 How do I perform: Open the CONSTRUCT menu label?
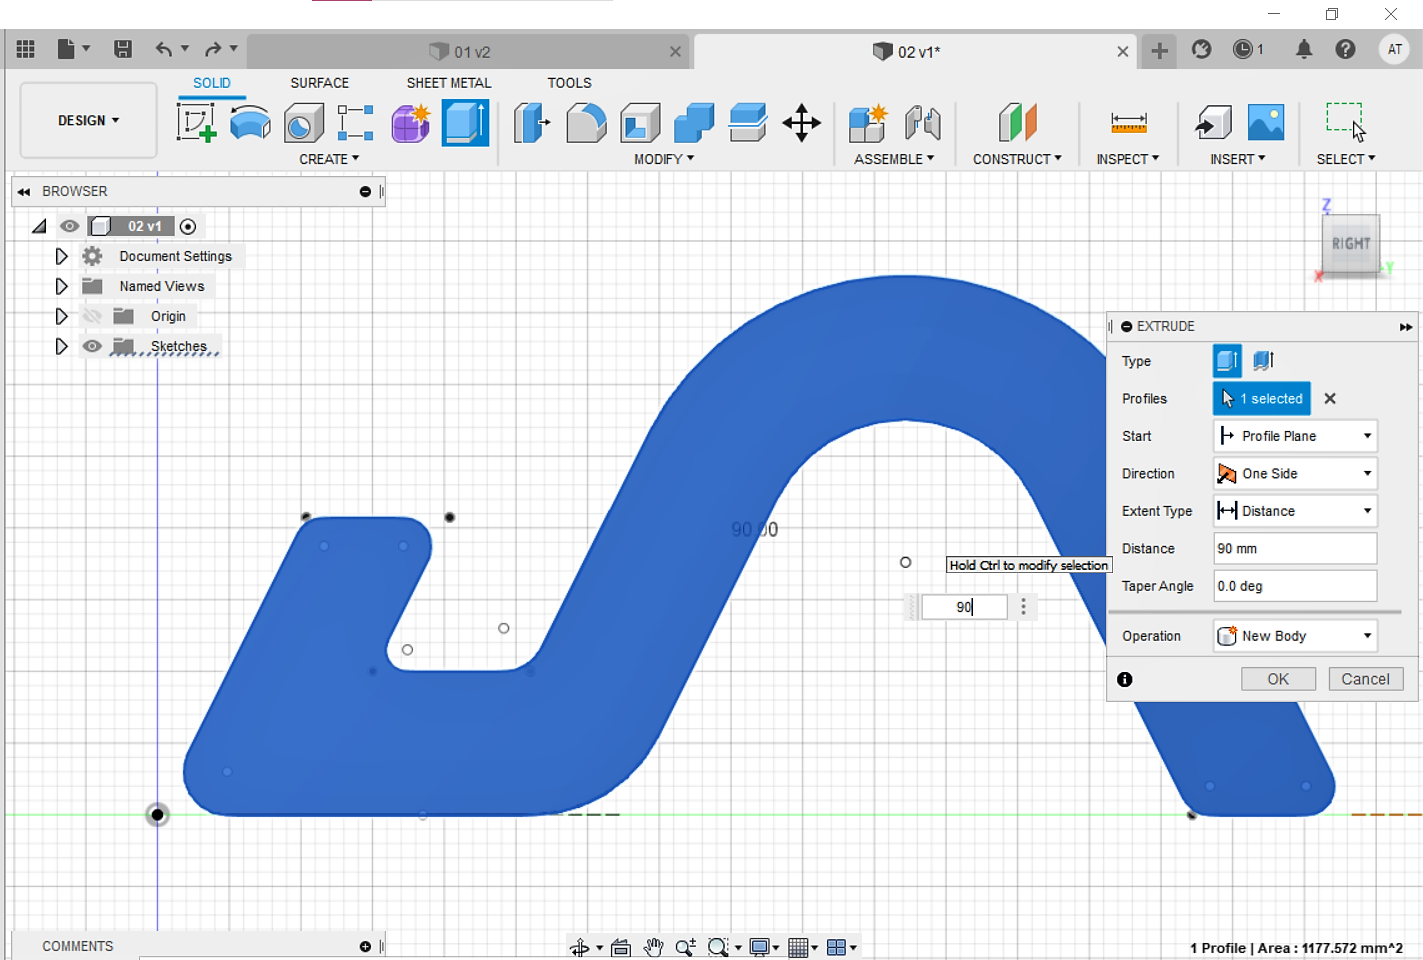pos(1017,159)
